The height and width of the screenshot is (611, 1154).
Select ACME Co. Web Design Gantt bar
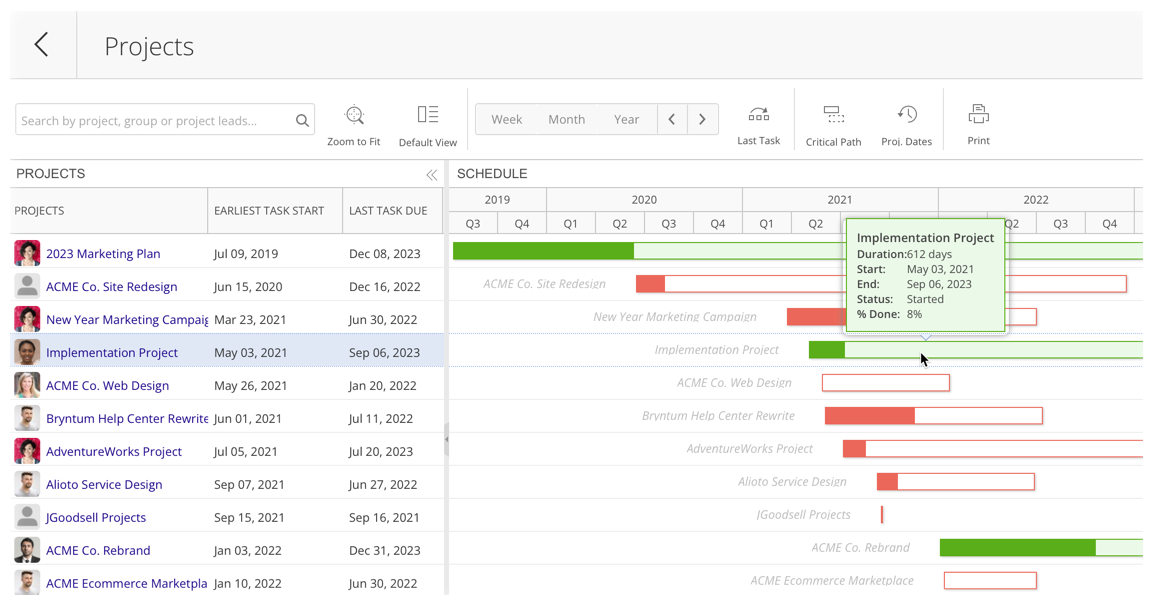[886, 383]
